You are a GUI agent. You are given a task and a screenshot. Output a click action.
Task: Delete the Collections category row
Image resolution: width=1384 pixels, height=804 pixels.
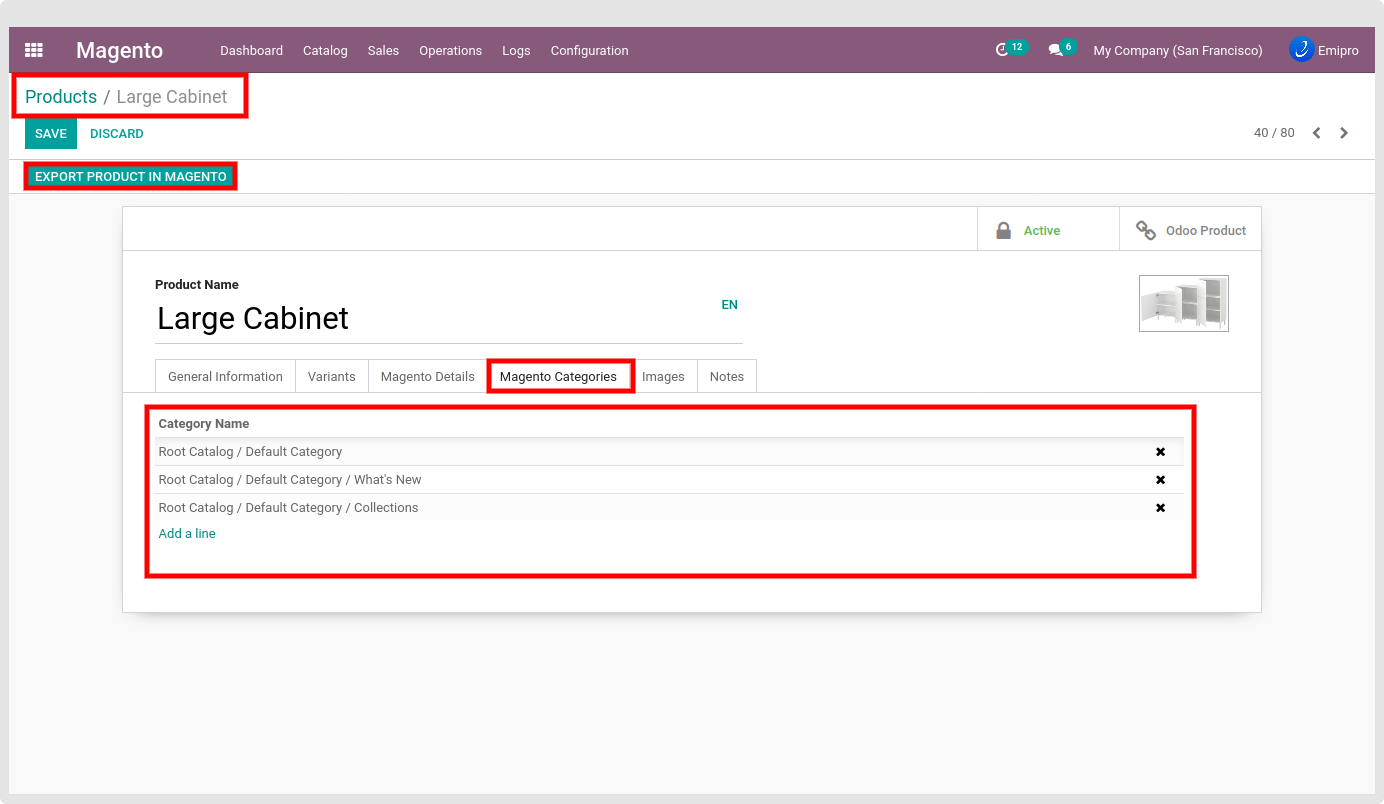[1161, 508]
